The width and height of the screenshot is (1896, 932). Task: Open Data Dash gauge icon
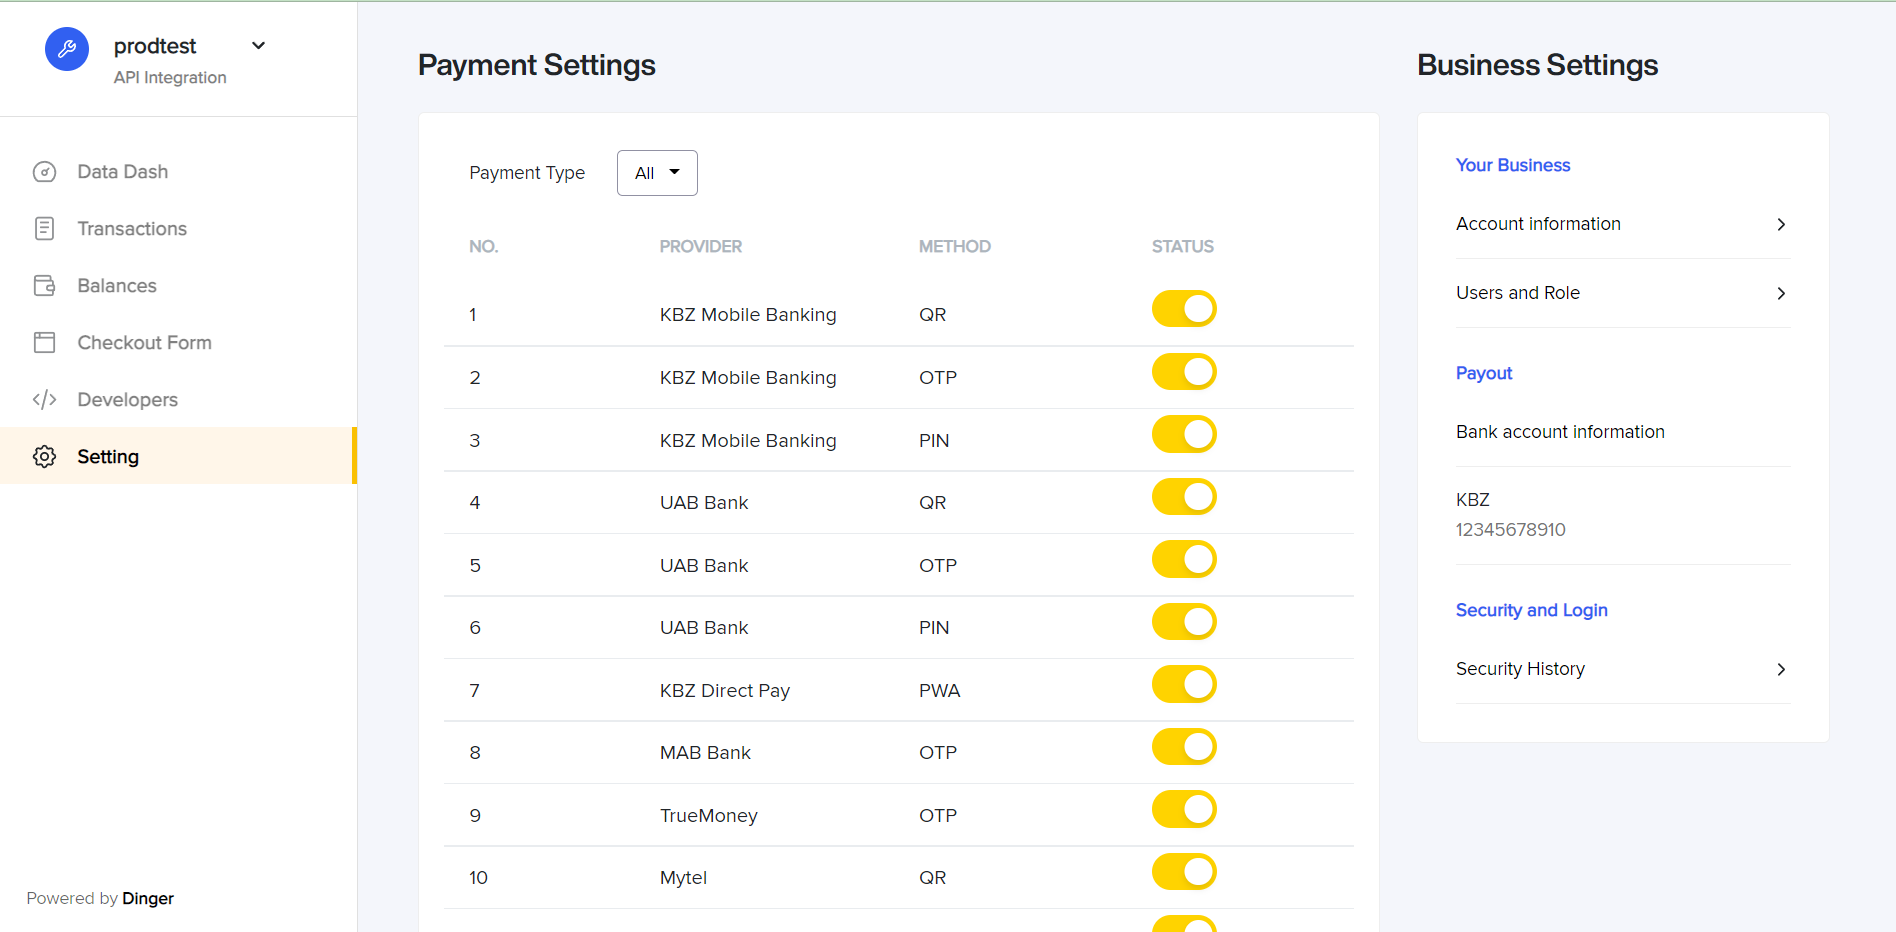pyautogui.click(x=44, y=172)
